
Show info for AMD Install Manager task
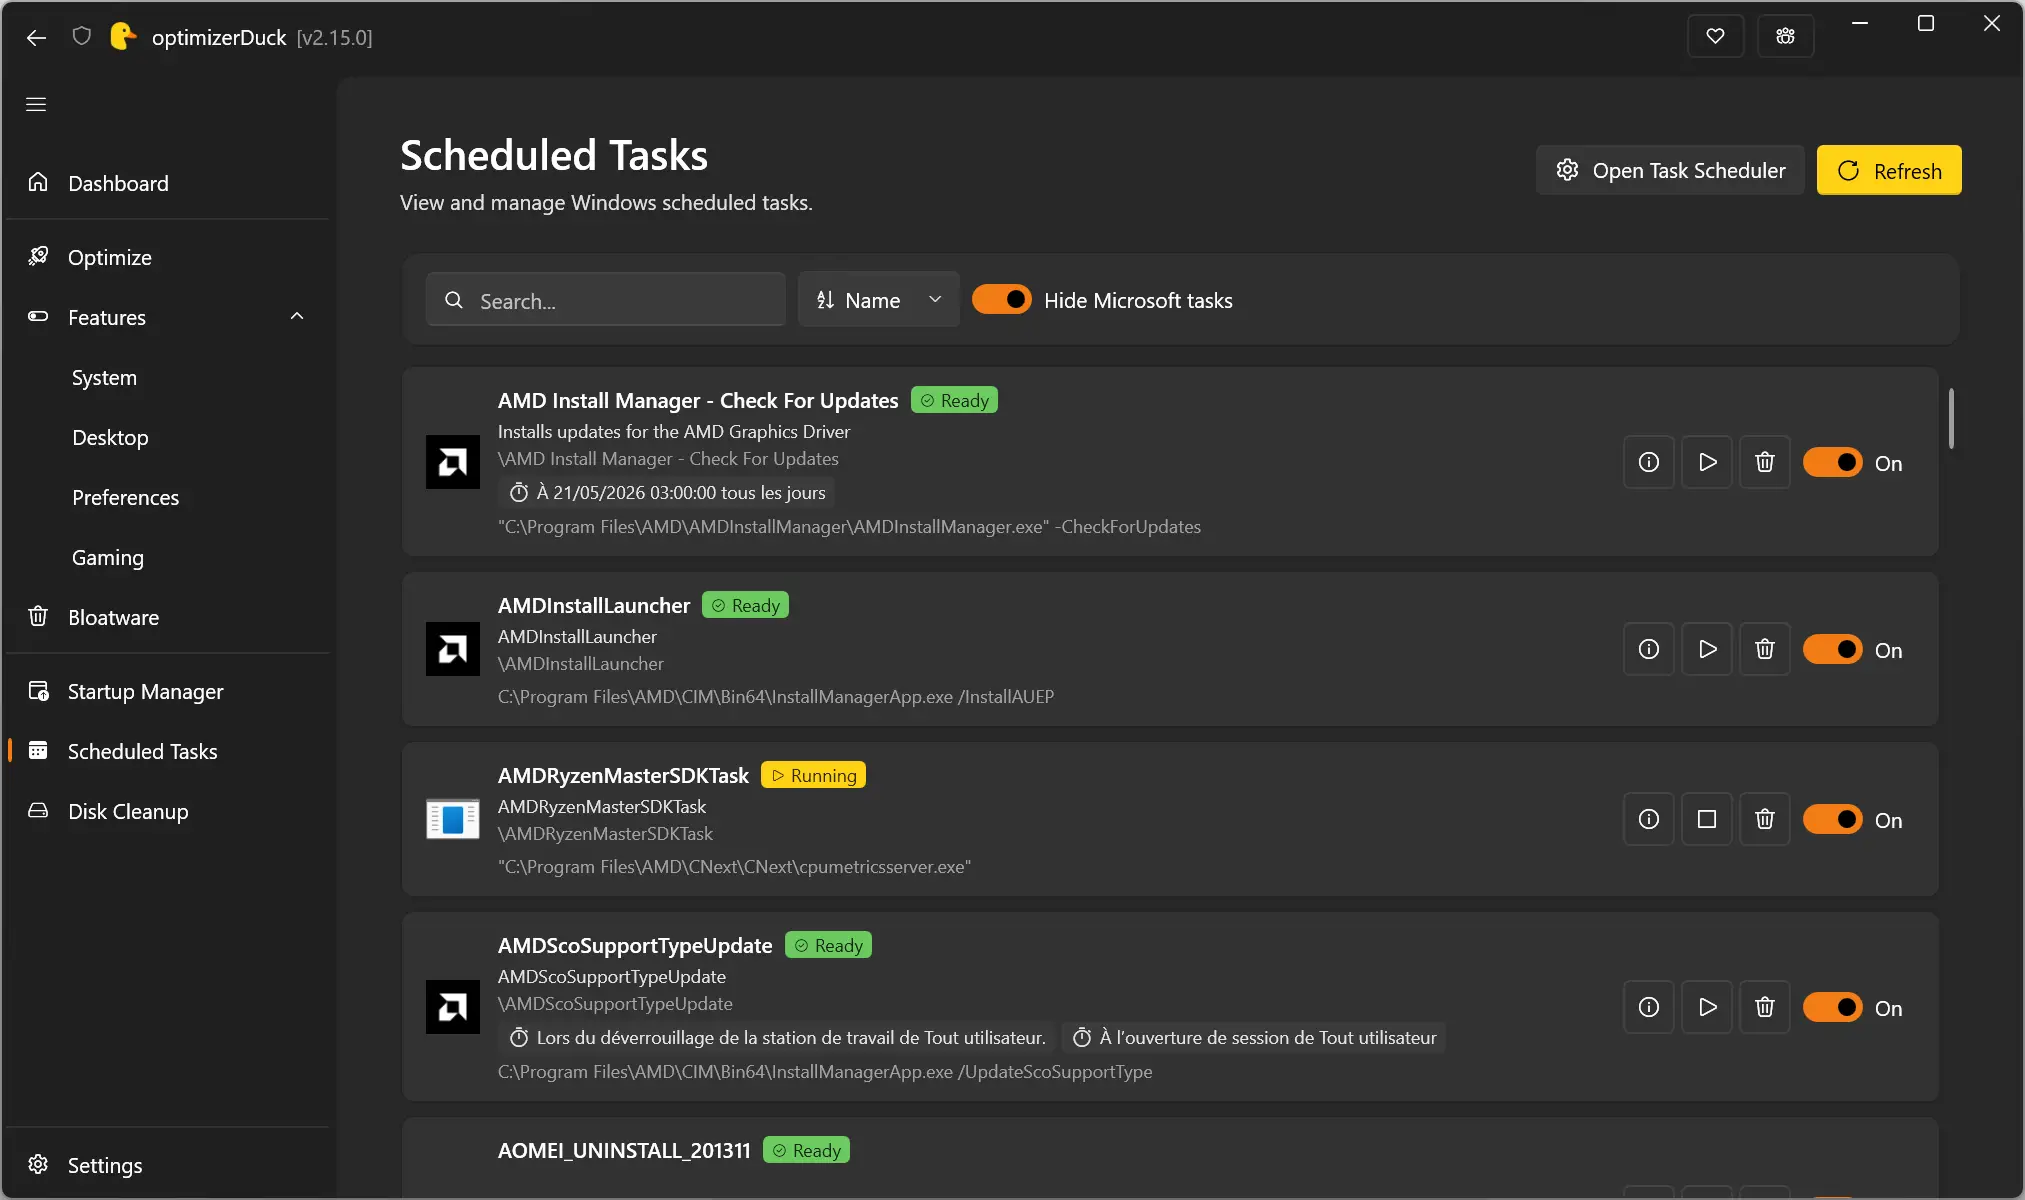pos(1649,462)
